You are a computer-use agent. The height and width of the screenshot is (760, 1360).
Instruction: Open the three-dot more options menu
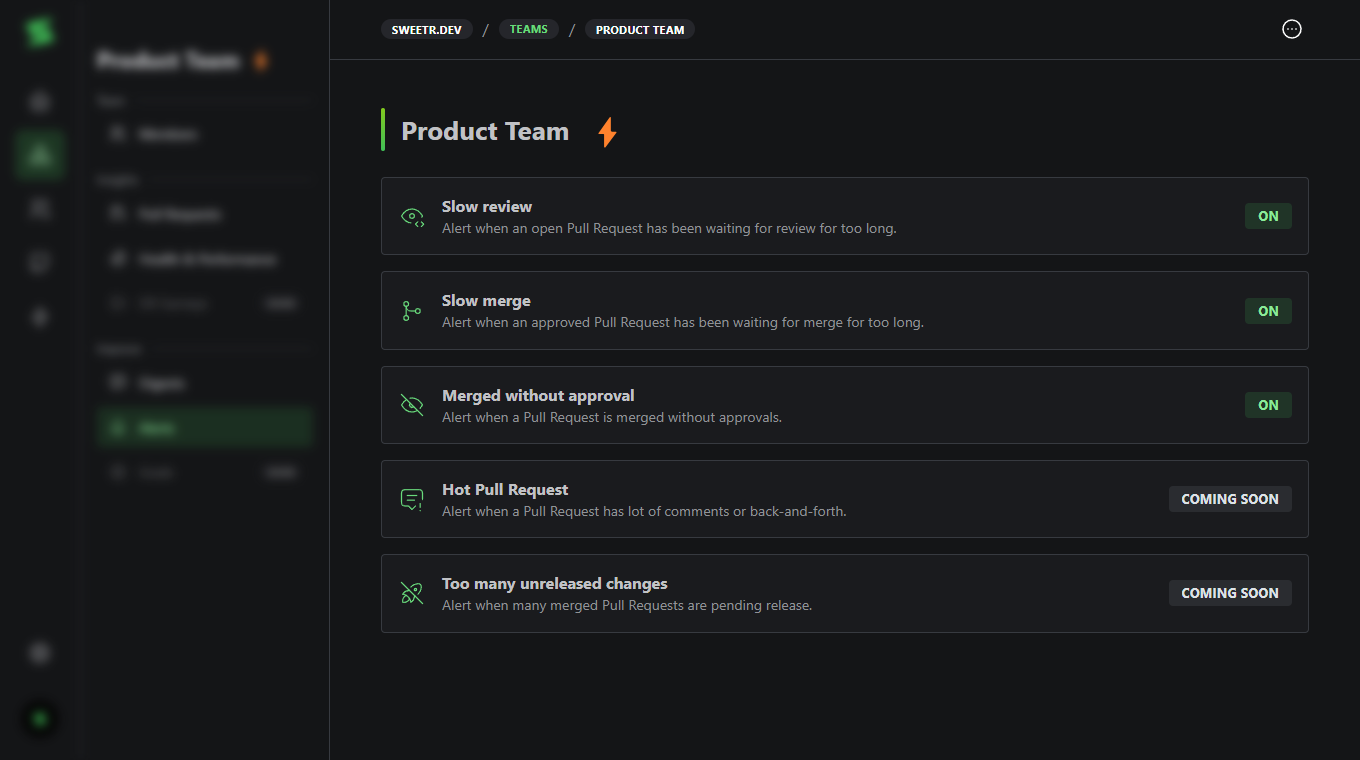coord(1291,29)
